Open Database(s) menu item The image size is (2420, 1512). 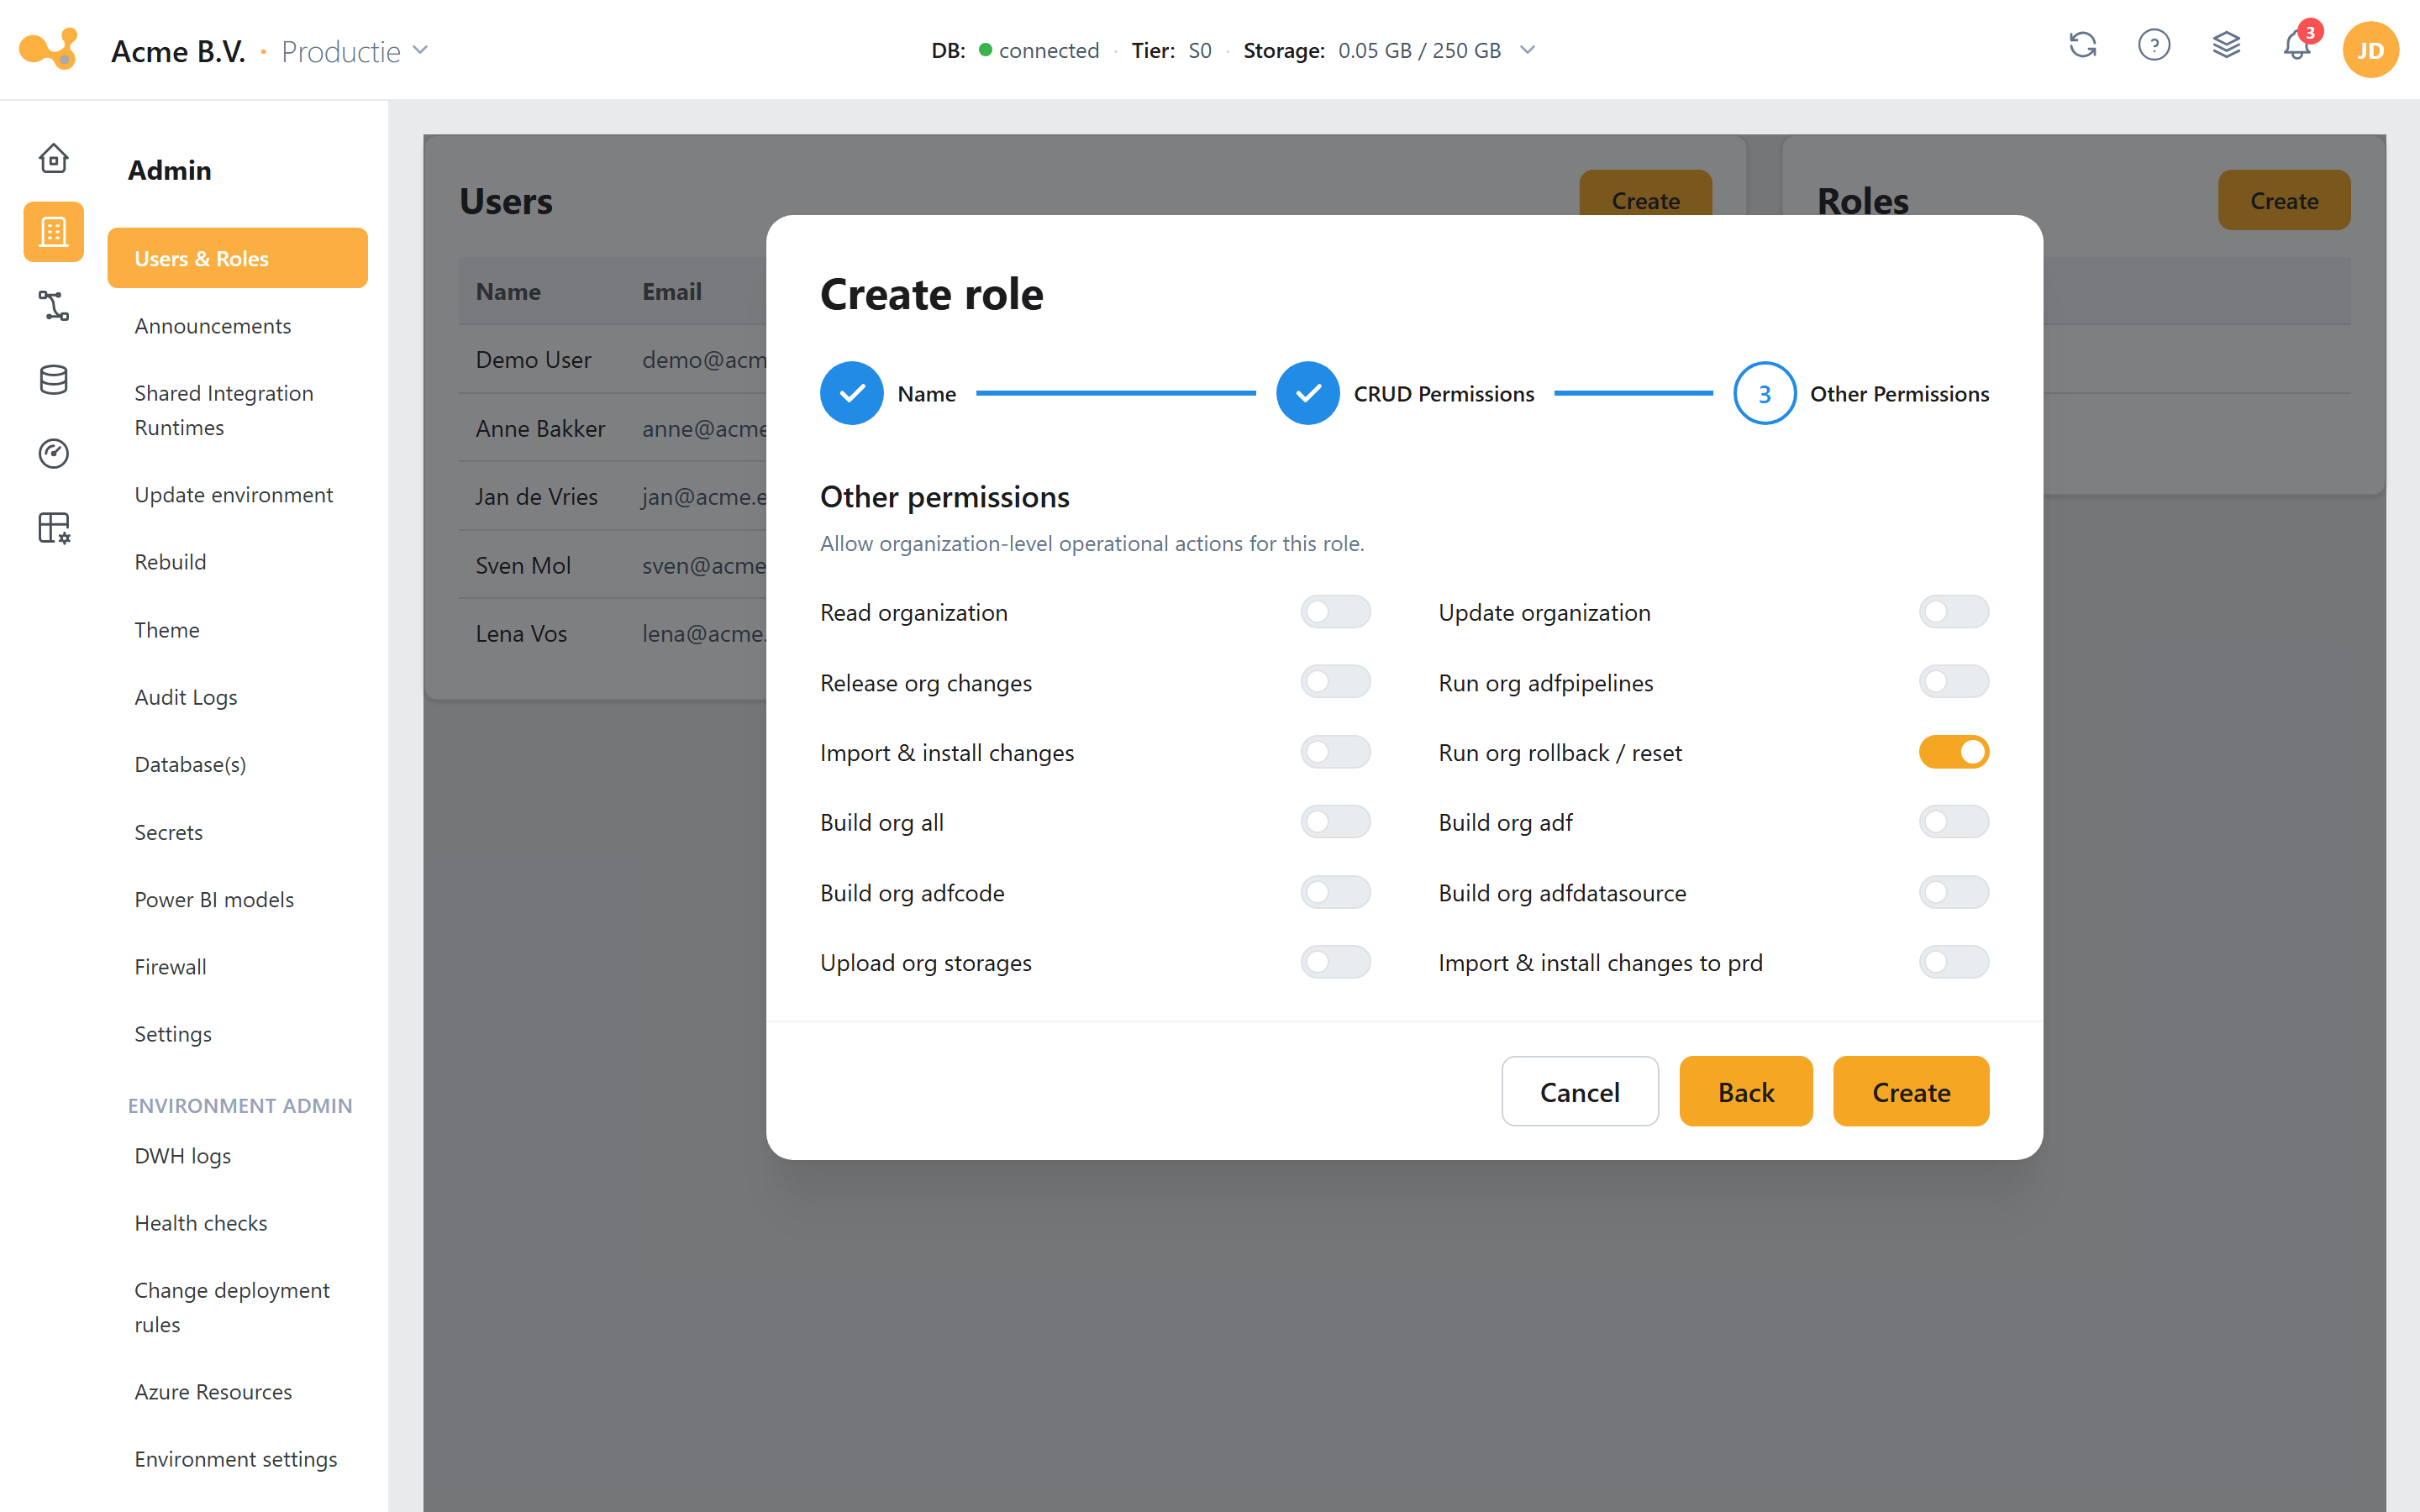pos(237,764)
